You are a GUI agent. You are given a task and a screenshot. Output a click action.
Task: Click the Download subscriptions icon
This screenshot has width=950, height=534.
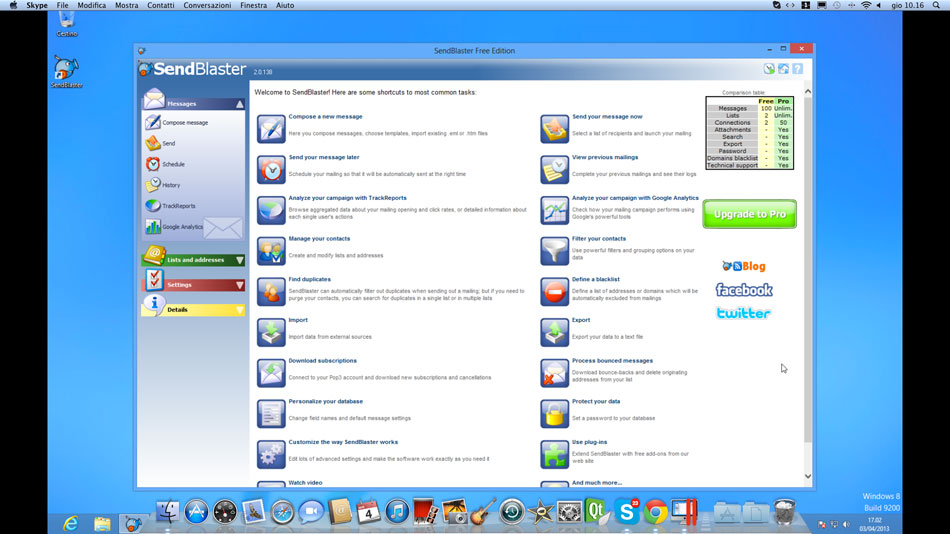tap(271, 372)
